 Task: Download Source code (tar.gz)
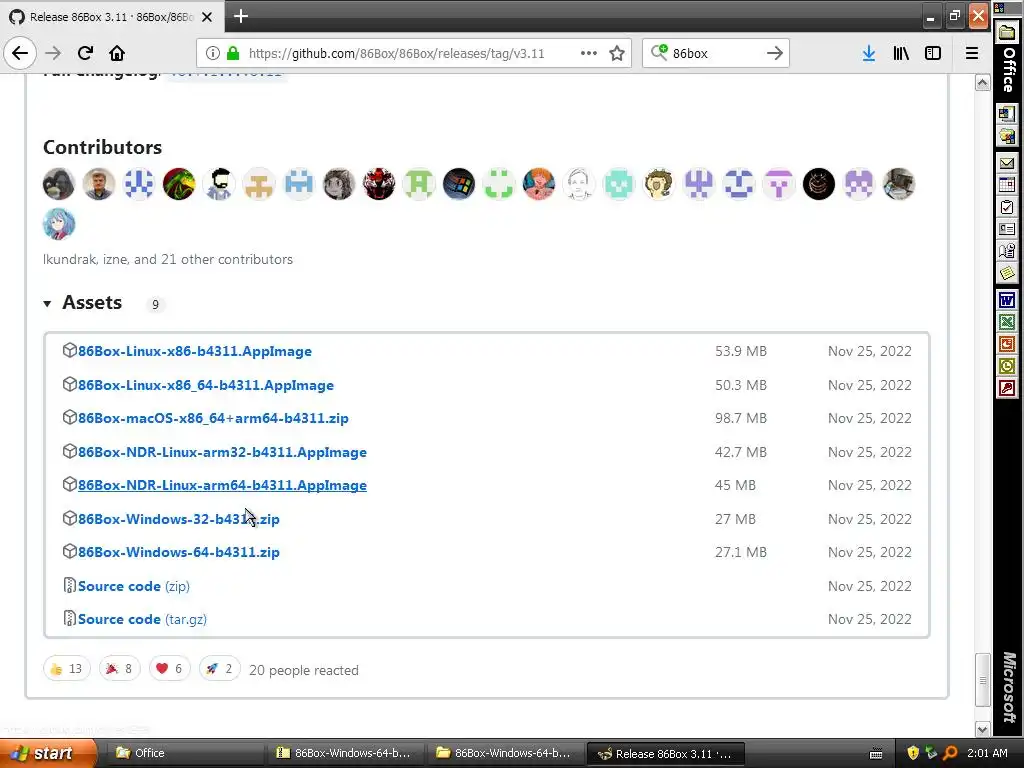(x=142, y=619)
